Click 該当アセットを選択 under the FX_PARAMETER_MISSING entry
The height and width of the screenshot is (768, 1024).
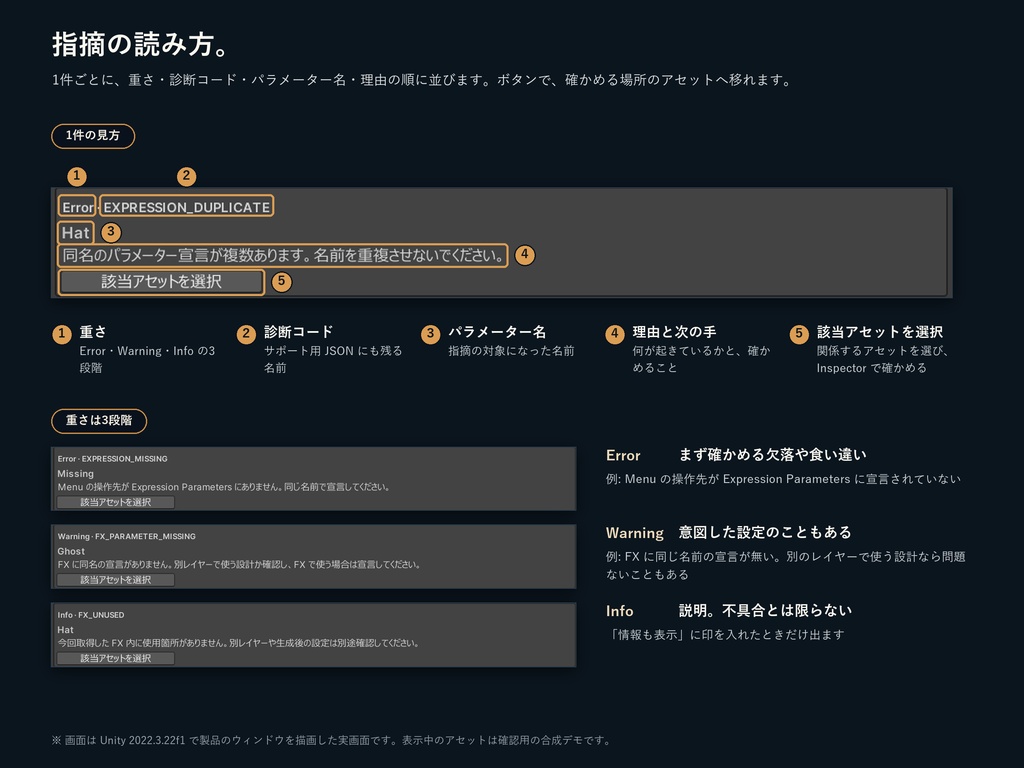click(116, 580)
